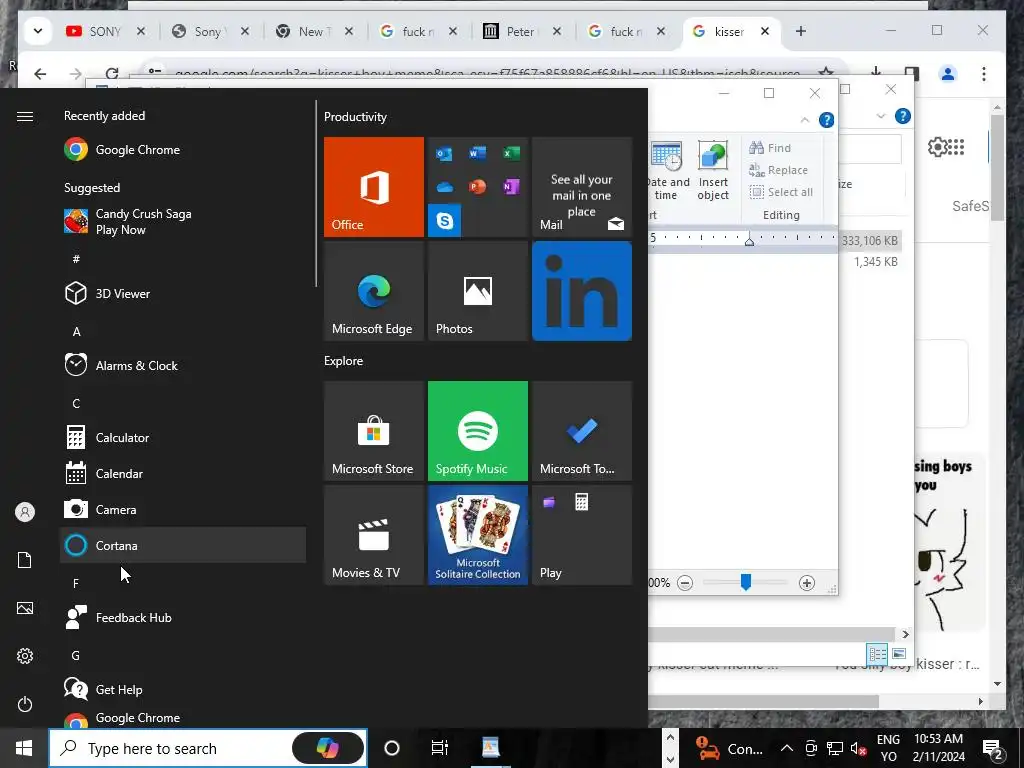Open the Play folder tile
Image resolution: width=1024 pixels, height=768 pixels.
(x=582, y=535)
